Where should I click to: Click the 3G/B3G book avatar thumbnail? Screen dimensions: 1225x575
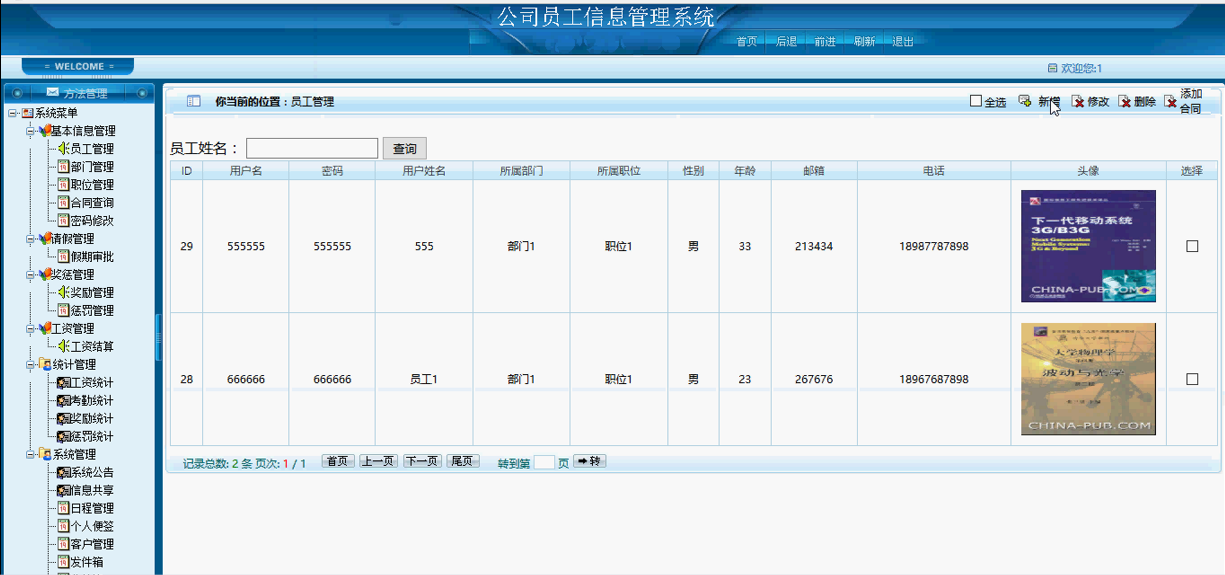1088,246
